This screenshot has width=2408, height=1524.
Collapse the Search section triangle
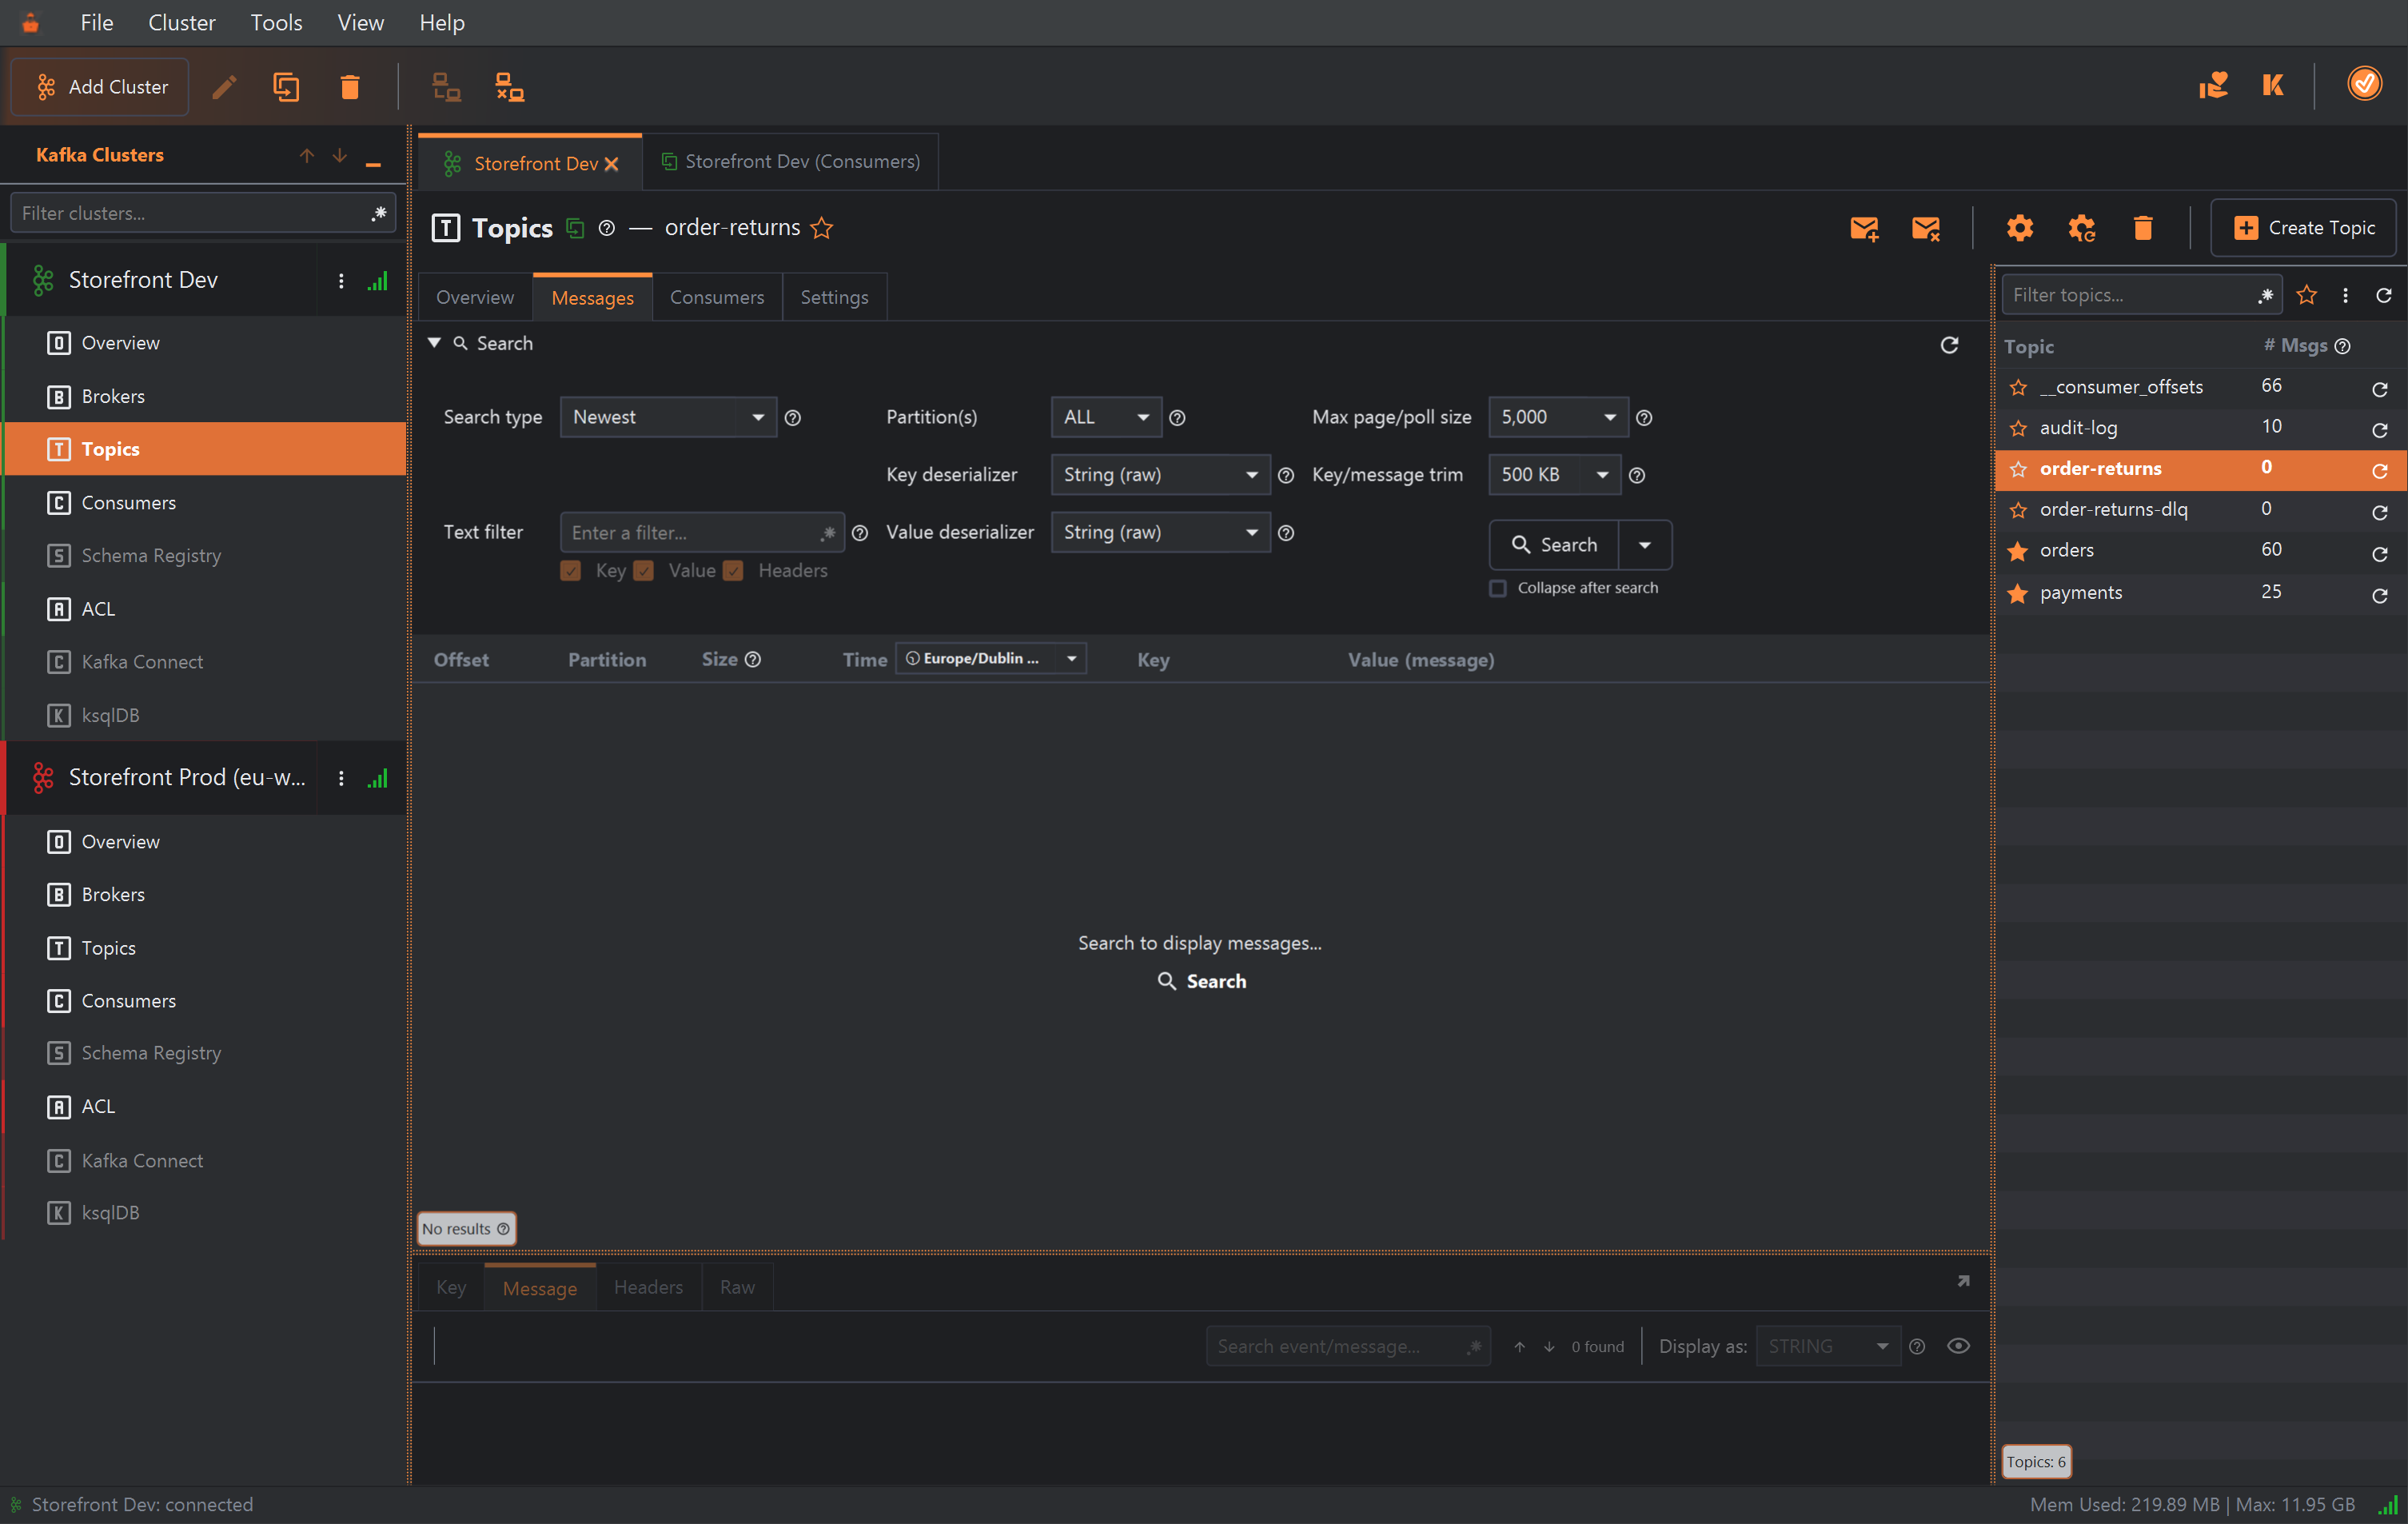[x=434, y=343]
